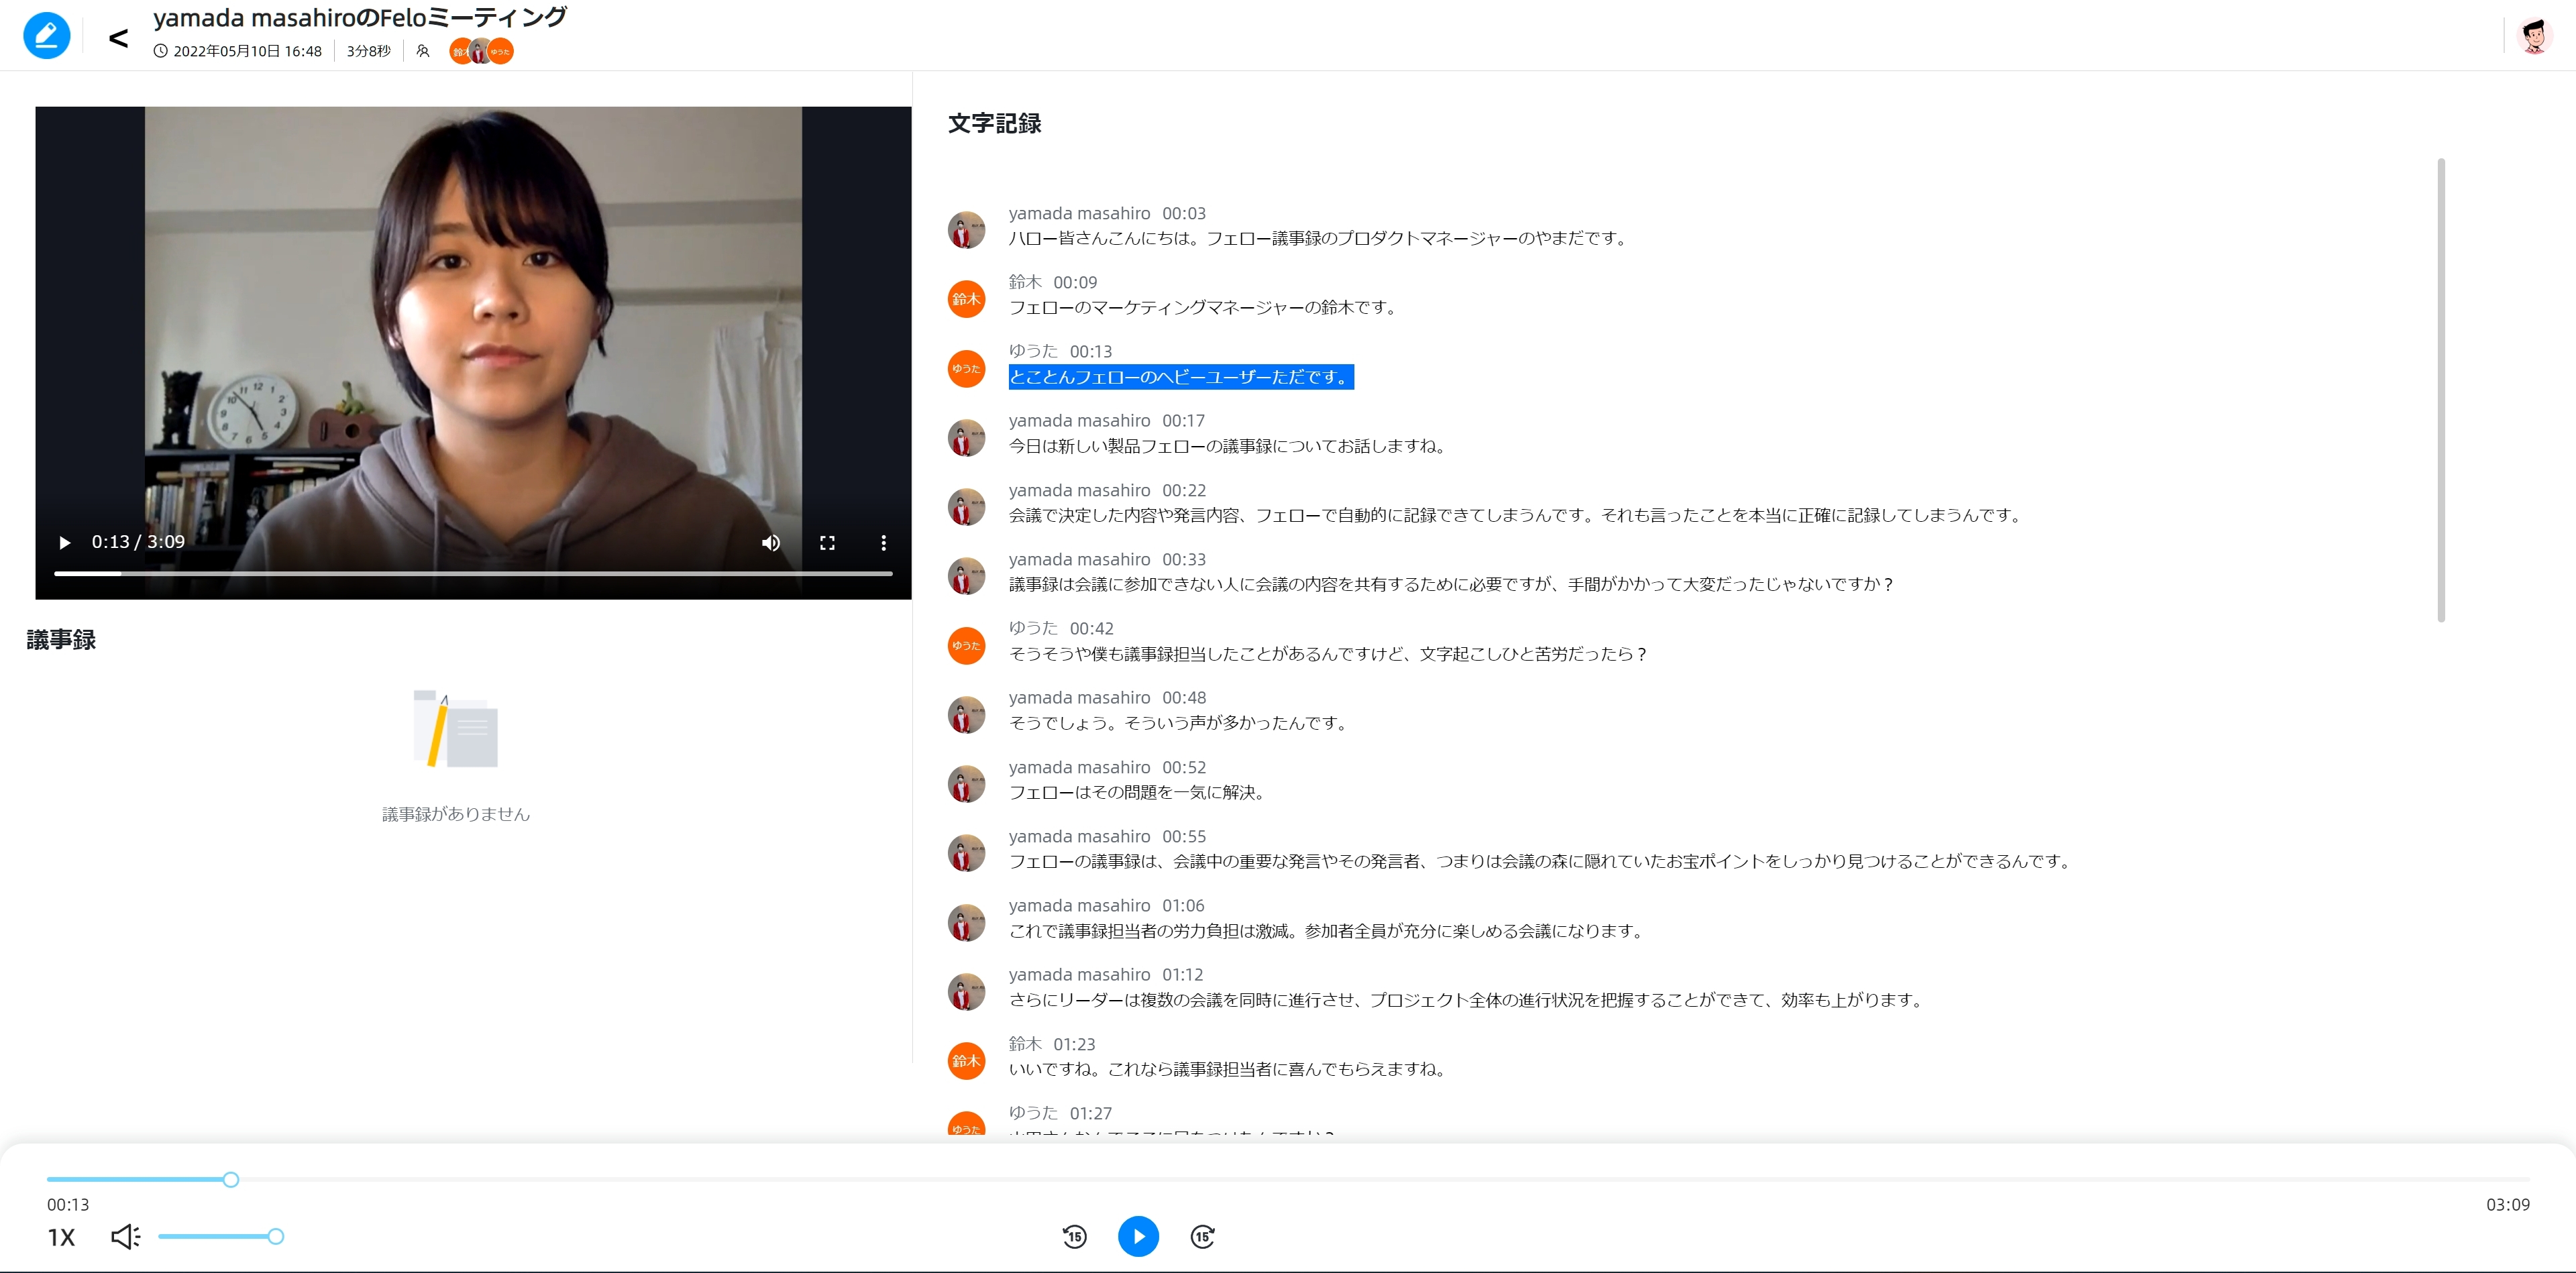Click the blue edit pencil icon
Viewport: 2576px width, 1273px height.
46,36
